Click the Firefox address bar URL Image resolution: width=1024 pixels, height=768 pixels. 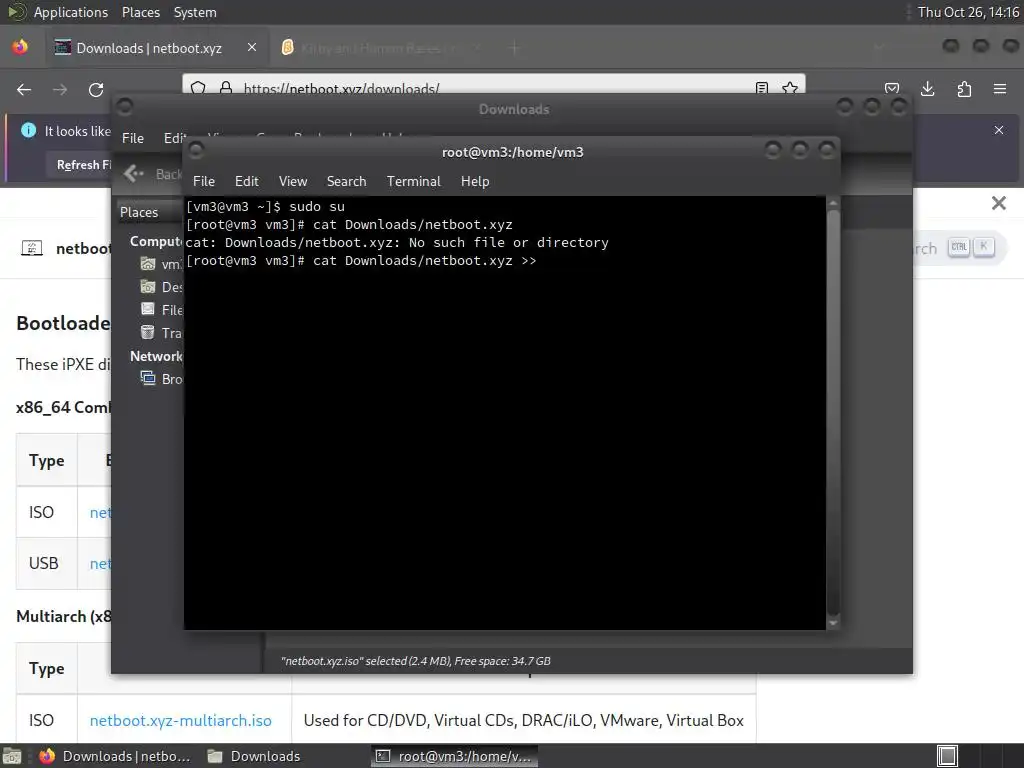pyautogui.click(x=342, y=88)
